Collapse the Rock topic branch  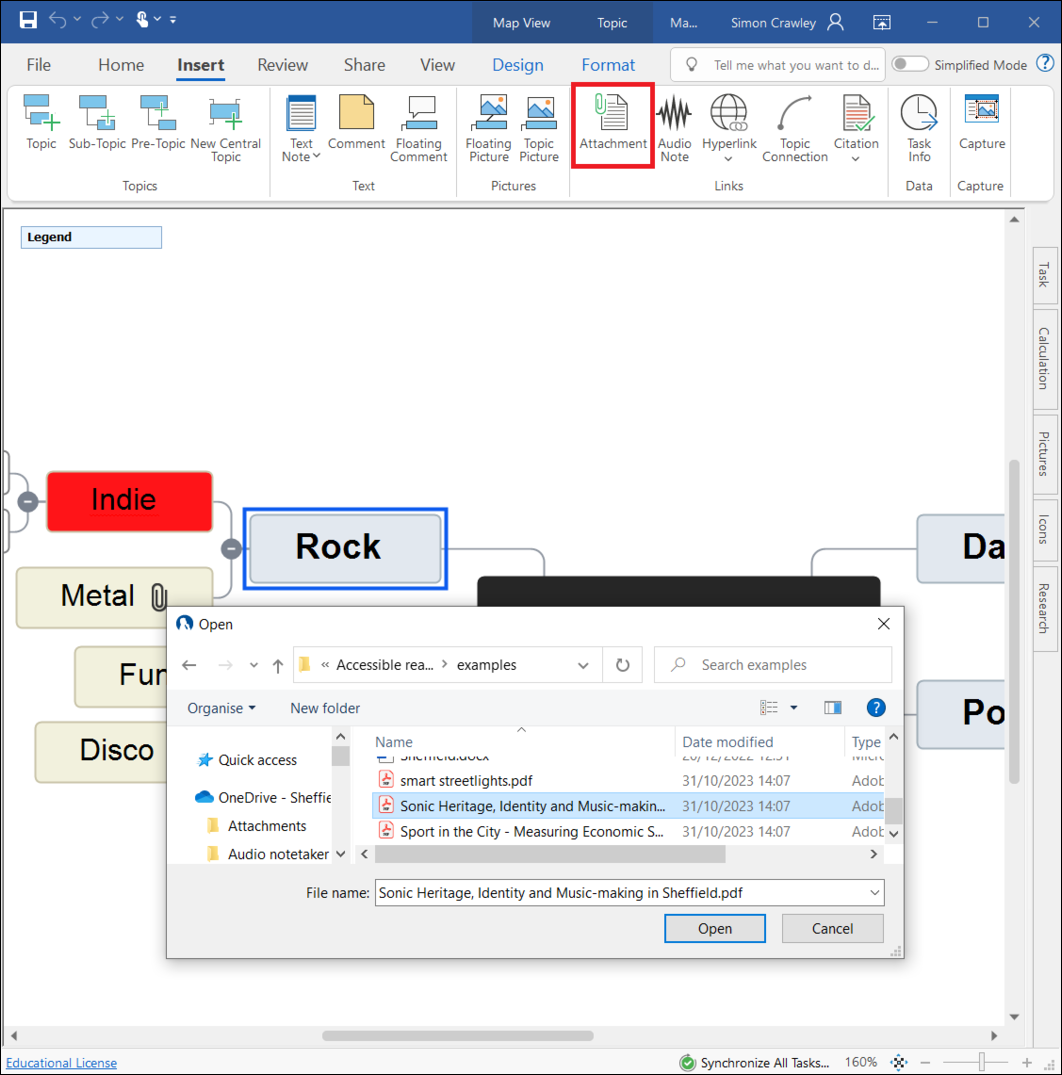coord(231,548)
